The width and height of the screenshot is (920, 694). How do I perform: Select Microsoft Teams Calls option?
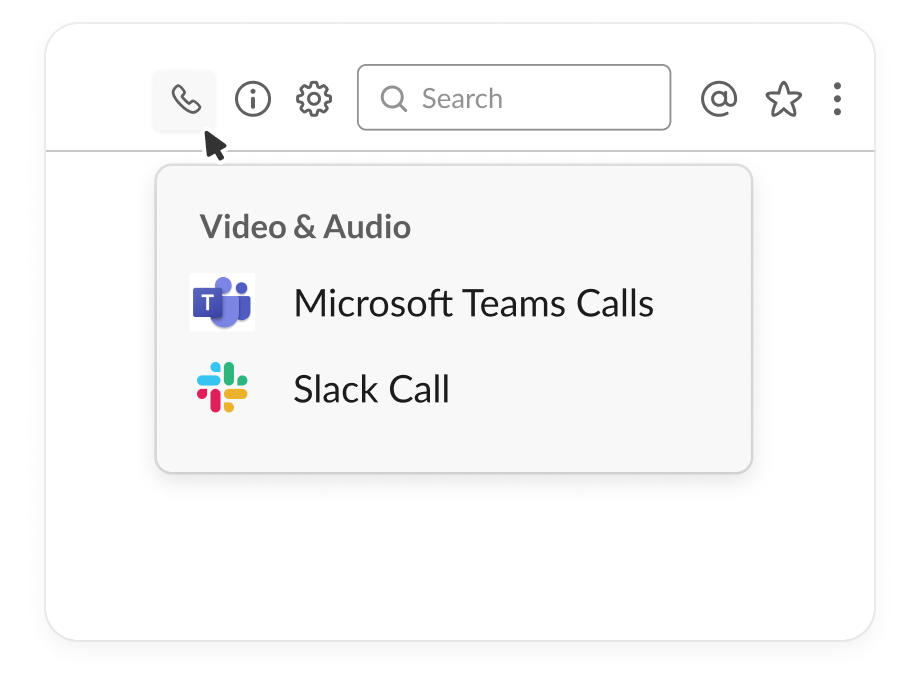tap(421, 303)
